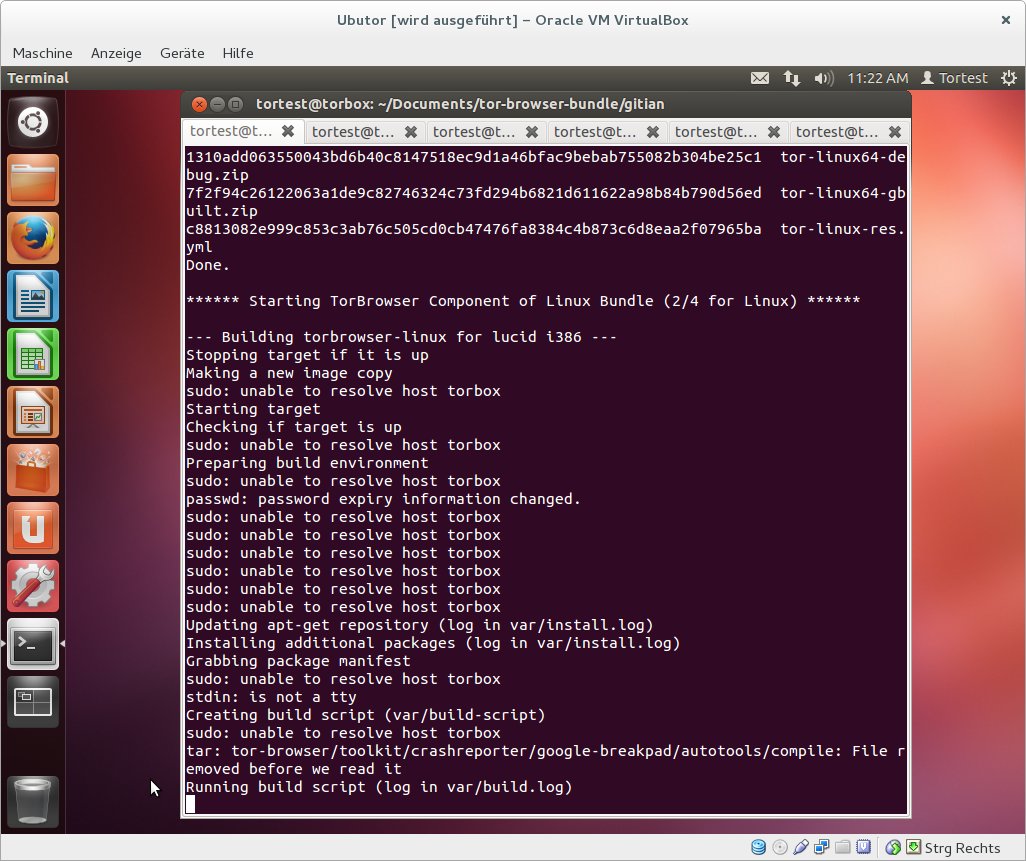The image size is (1026, 861).
Task: Launch Firefox from the dock
Action: (33, 239)
